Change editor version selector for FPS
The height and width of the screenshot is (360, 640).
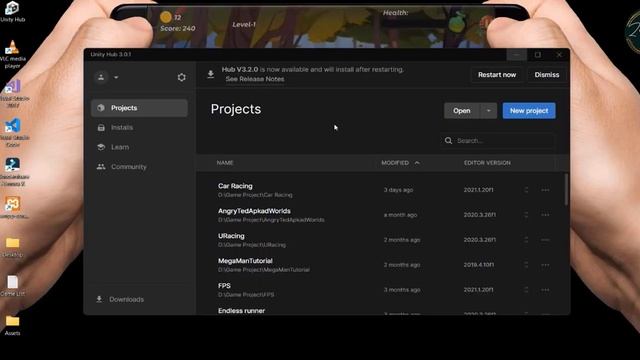[526, 290]
